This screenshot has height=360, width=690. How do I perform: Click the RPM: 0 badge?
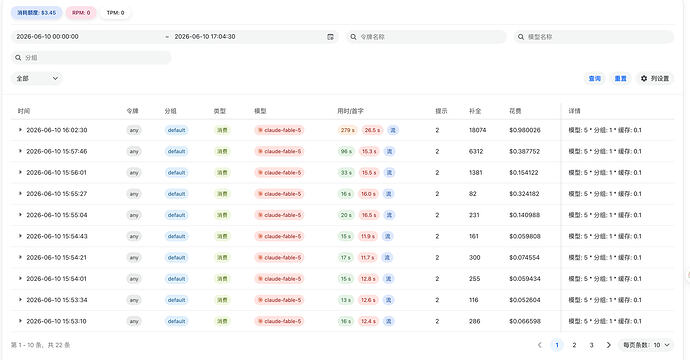[81, 13]
